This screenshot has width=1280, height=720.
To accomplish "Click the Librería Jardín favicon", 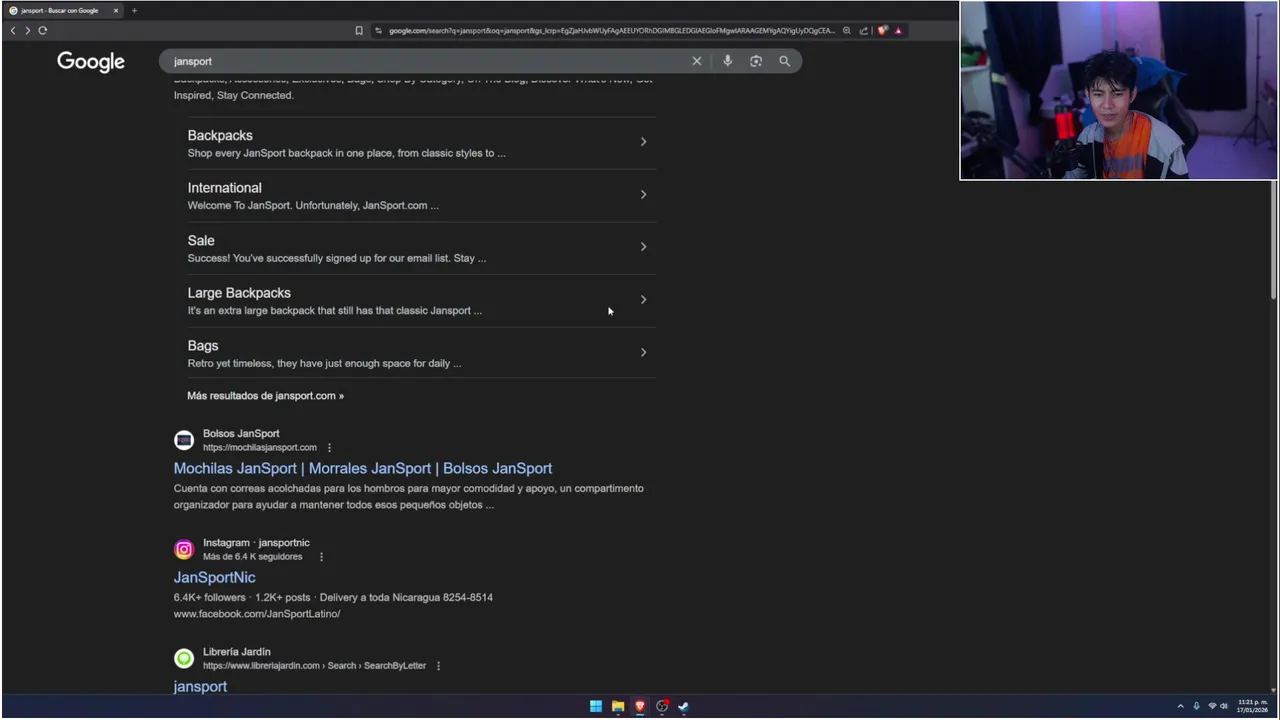I will coord(184,658).
